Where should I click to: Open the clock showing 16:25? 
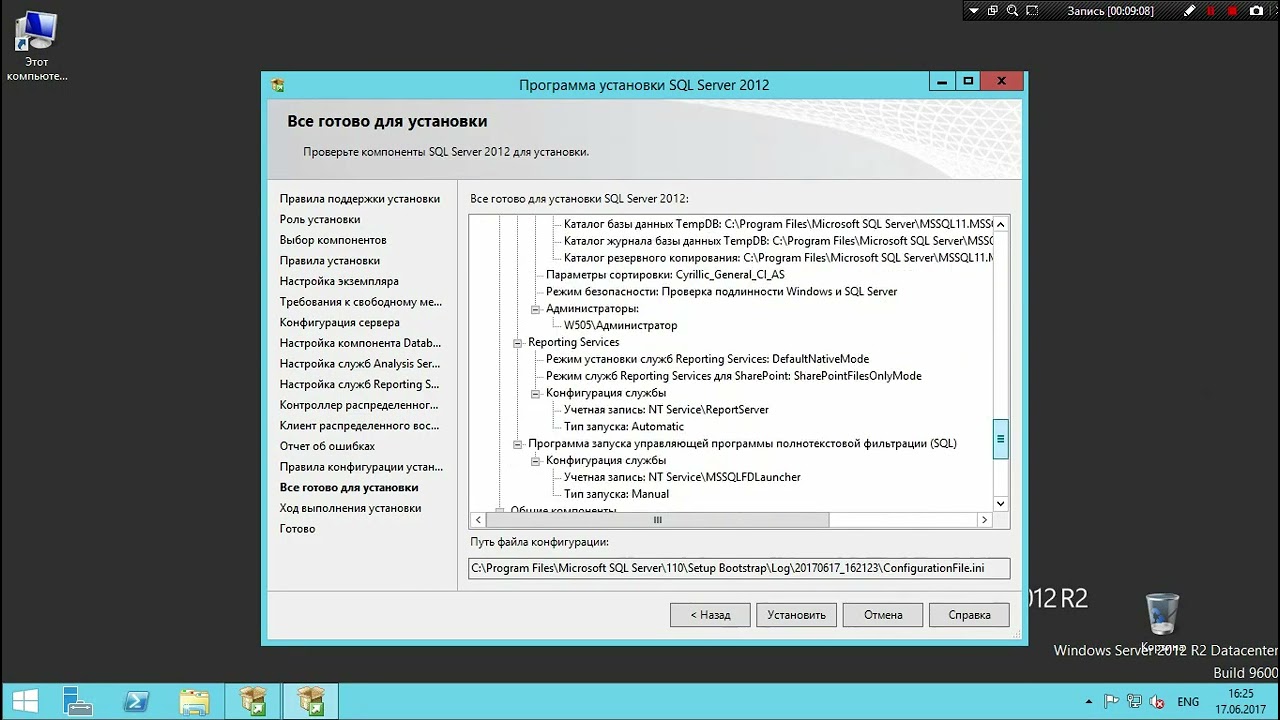pyautogui.click(x=1241, y=701)
